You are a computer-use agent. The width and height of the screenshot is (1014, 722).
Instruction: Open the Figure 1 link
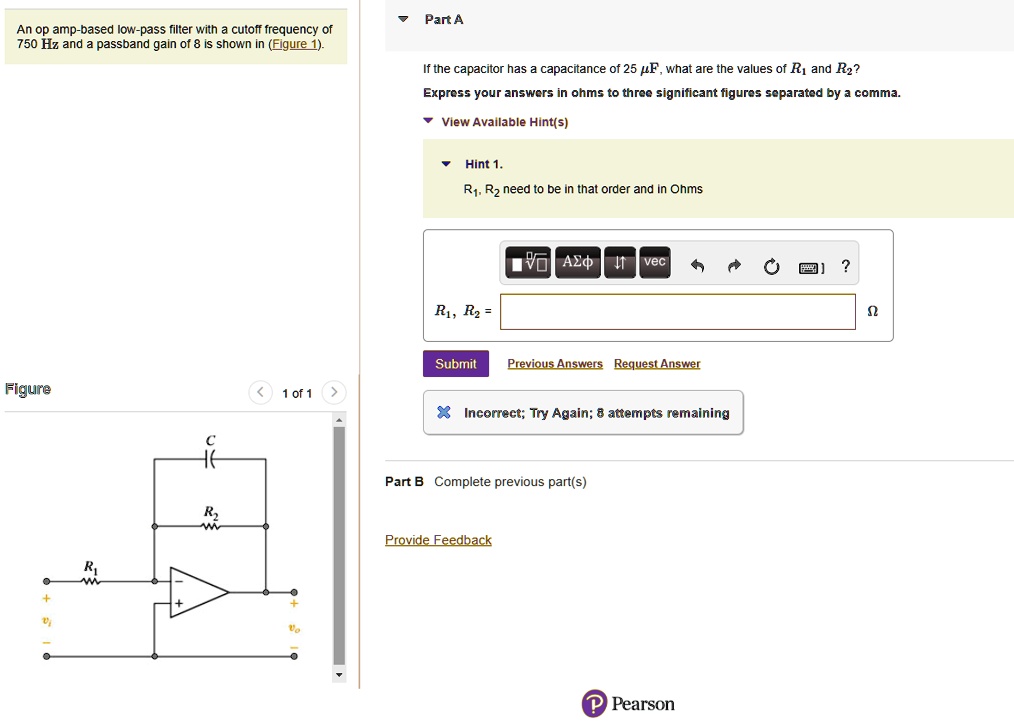click(x=293, y=43)
